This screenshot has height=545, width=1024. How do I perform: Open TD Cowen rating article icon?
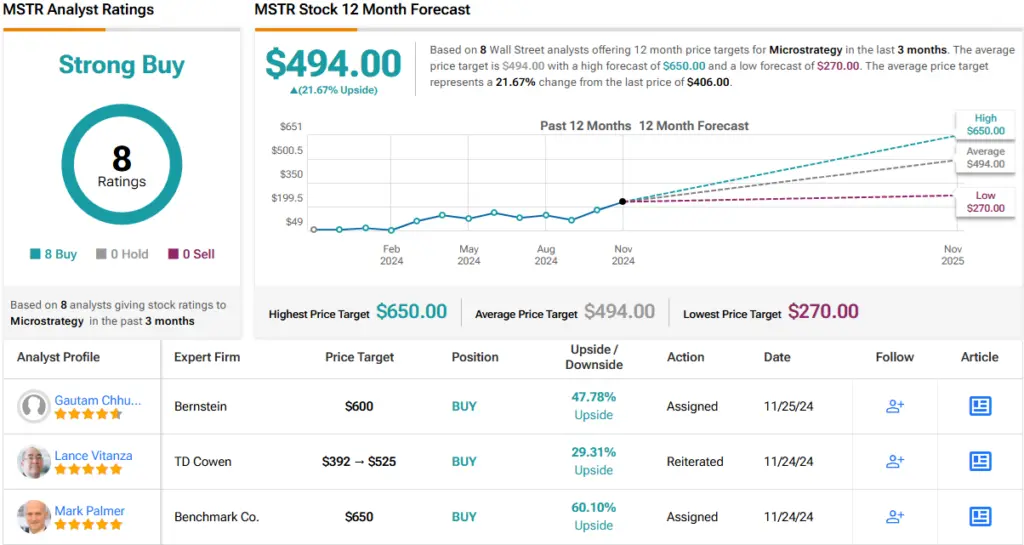[x=980, y=461]
